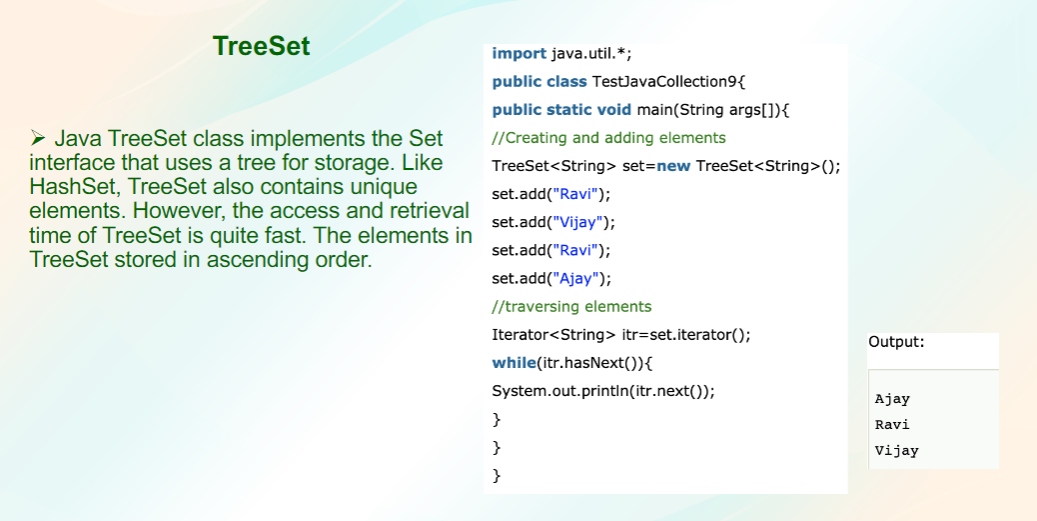
Task: Click the HashSet word in the paragraph
Action: [x=73, y=186]
